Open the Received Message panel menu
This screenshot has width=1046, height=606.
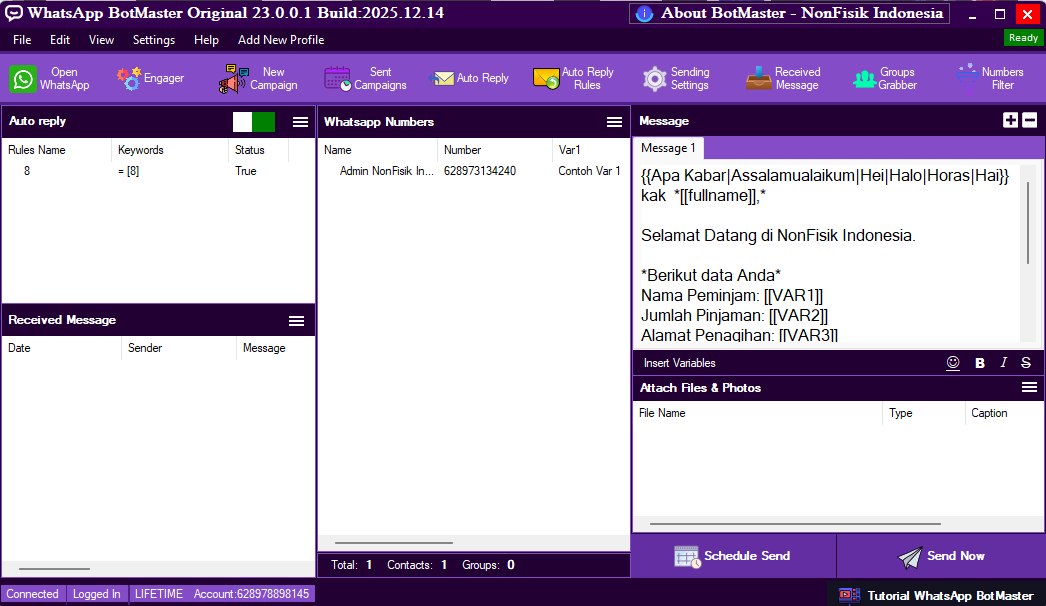[297, 321]
